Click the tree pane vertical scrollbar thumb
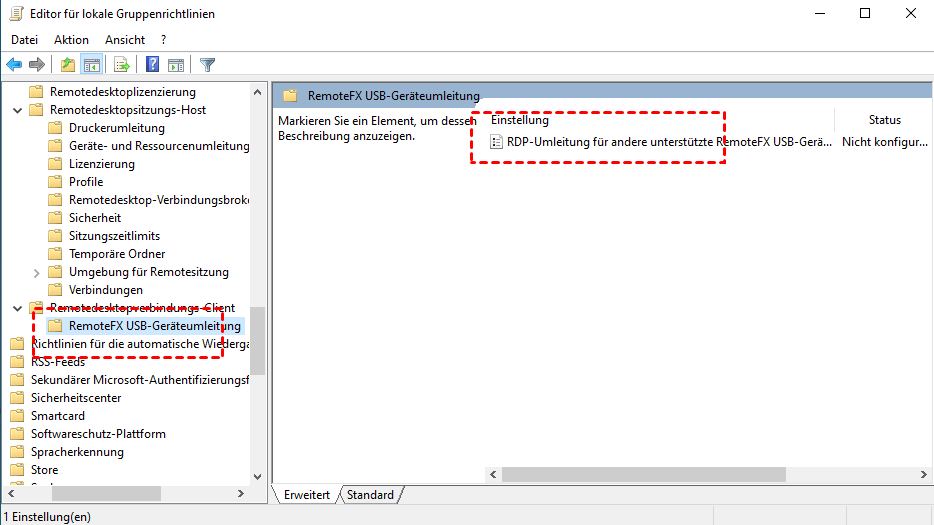 pos(257,340)
